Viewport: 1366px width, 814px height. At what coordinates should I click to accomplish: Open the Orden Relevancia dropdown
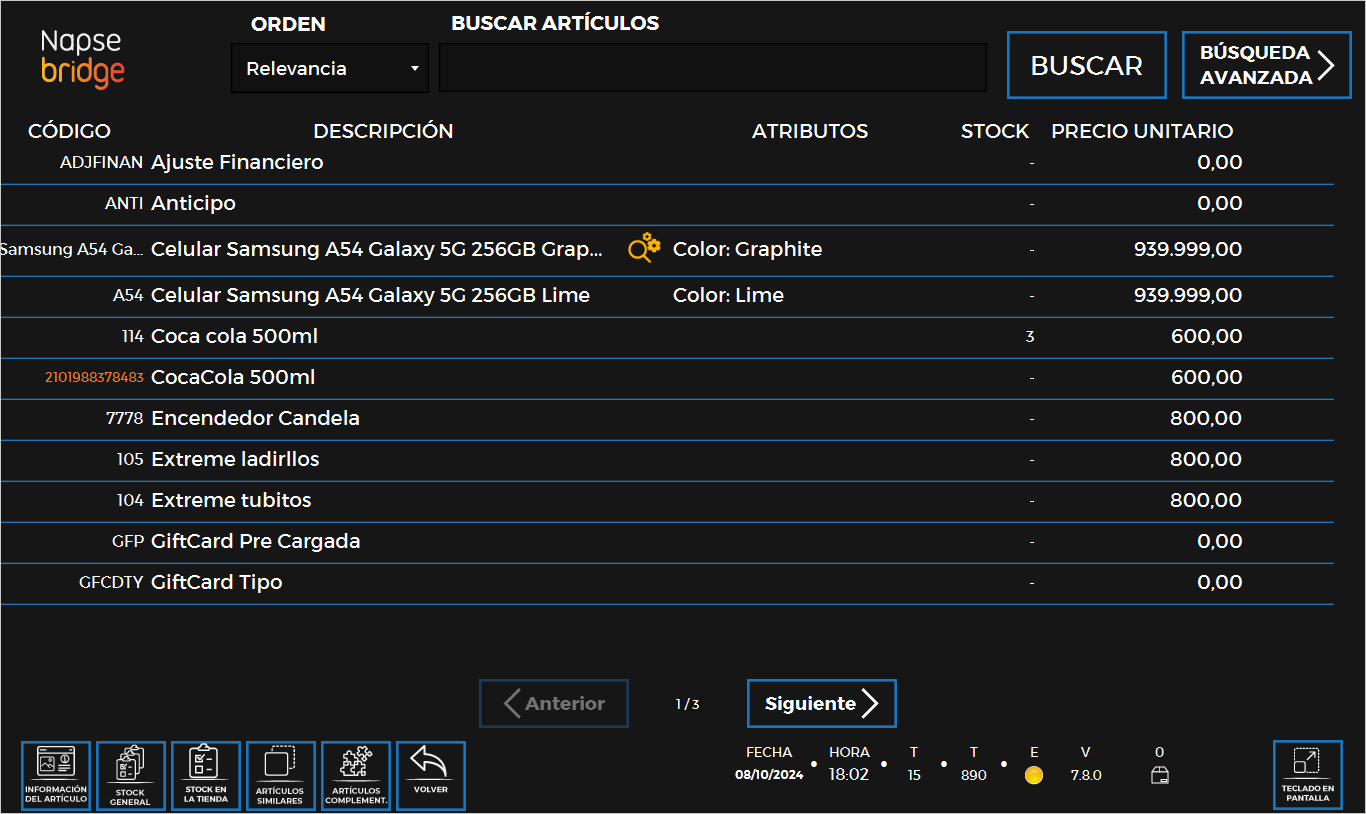(330, 68)
